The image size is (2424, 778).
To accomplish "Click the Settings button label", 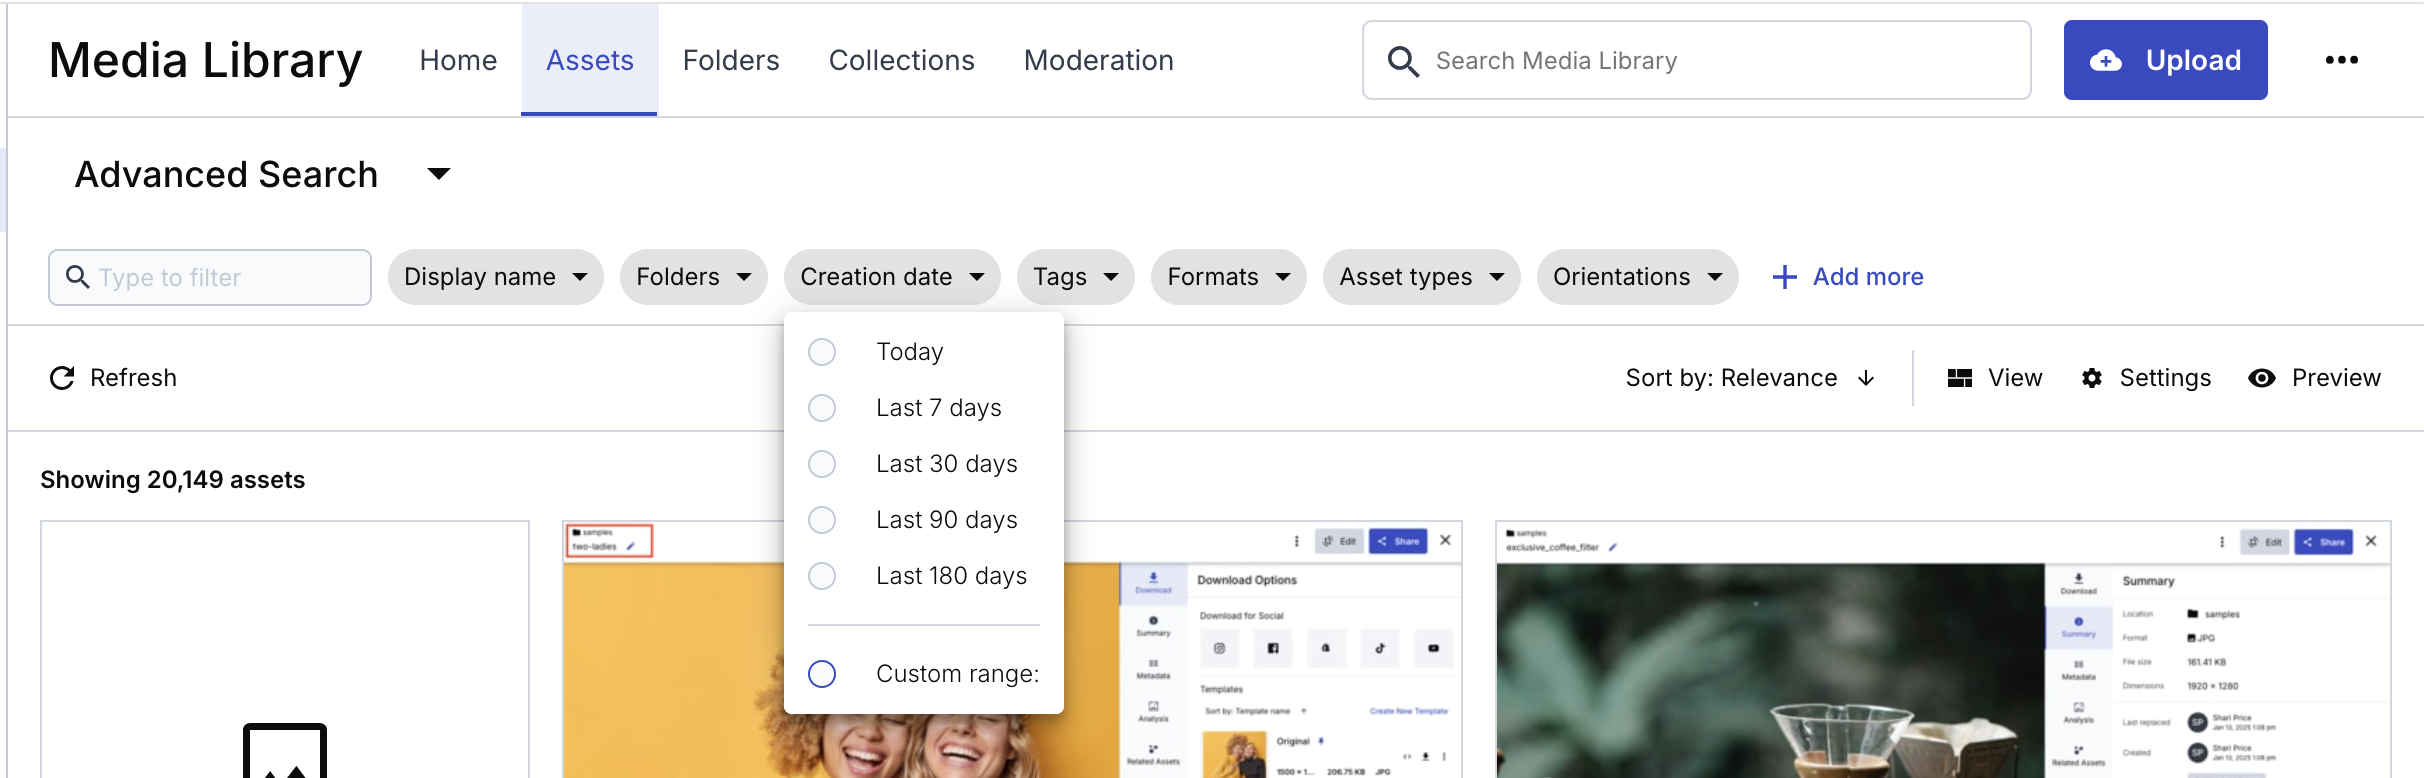I will (2165, 378).
